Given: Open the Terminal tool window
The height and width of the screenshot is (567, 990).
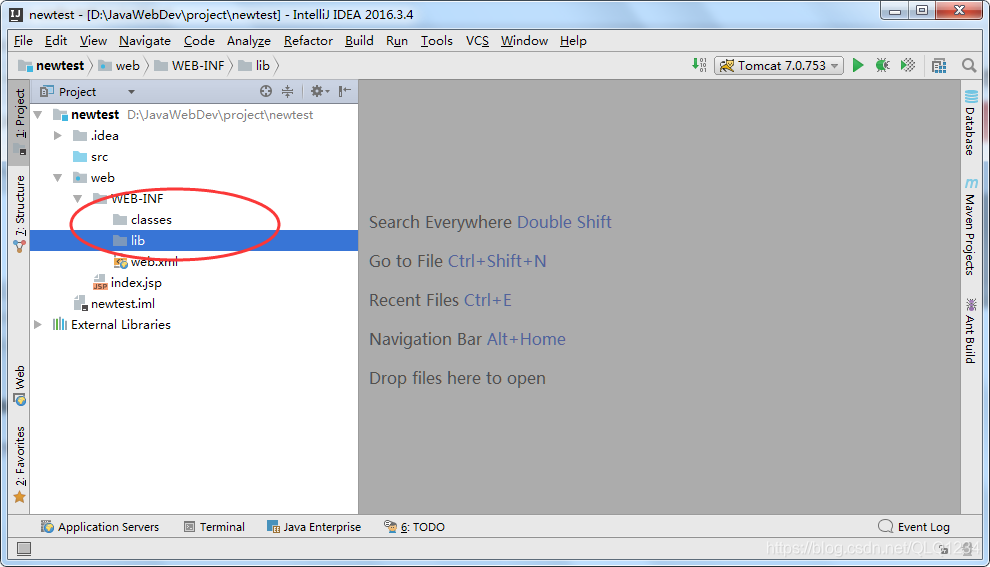Looking at the screenshot, I should coord(214,527).
